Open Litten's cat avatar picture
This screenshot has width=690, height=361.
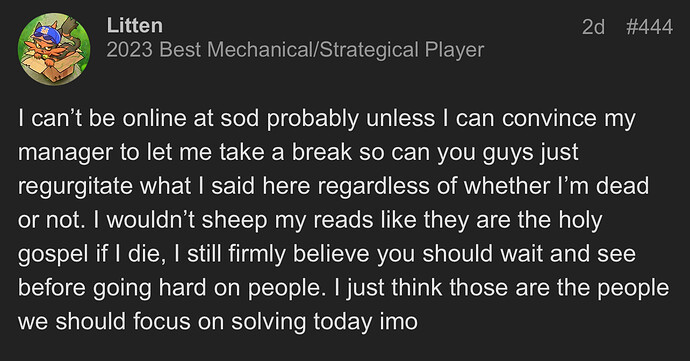point(54,49)
